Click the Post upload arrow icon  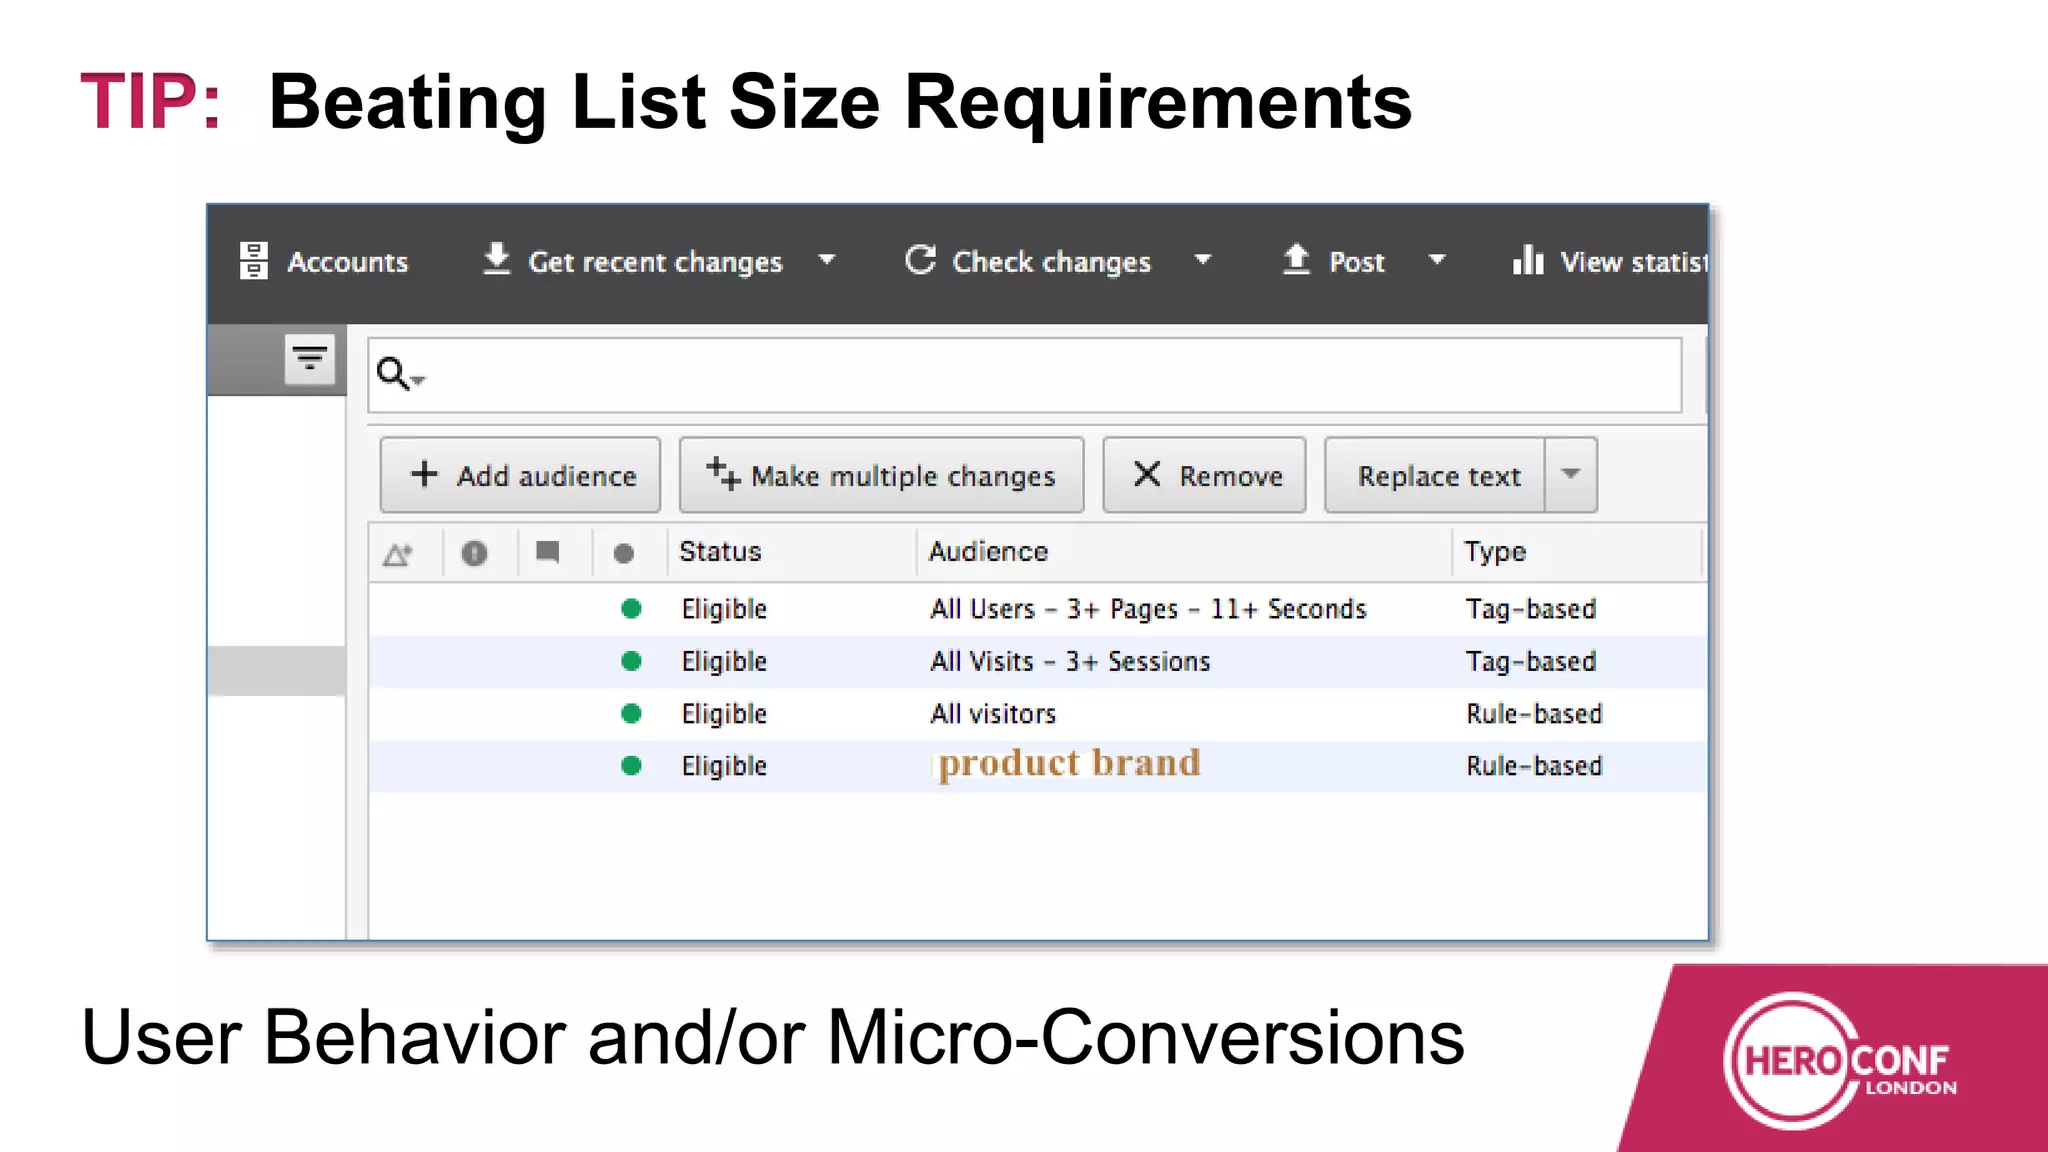click(x=1296, y=259)
